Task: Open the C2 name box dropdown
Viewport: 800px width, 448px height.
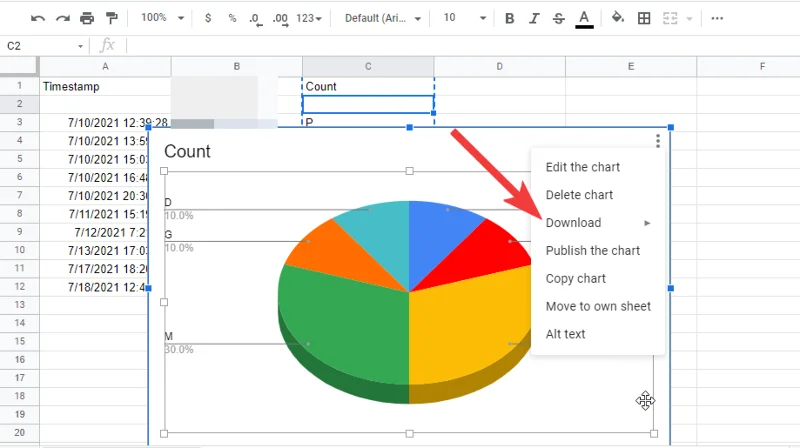Action: coord(80,46)
